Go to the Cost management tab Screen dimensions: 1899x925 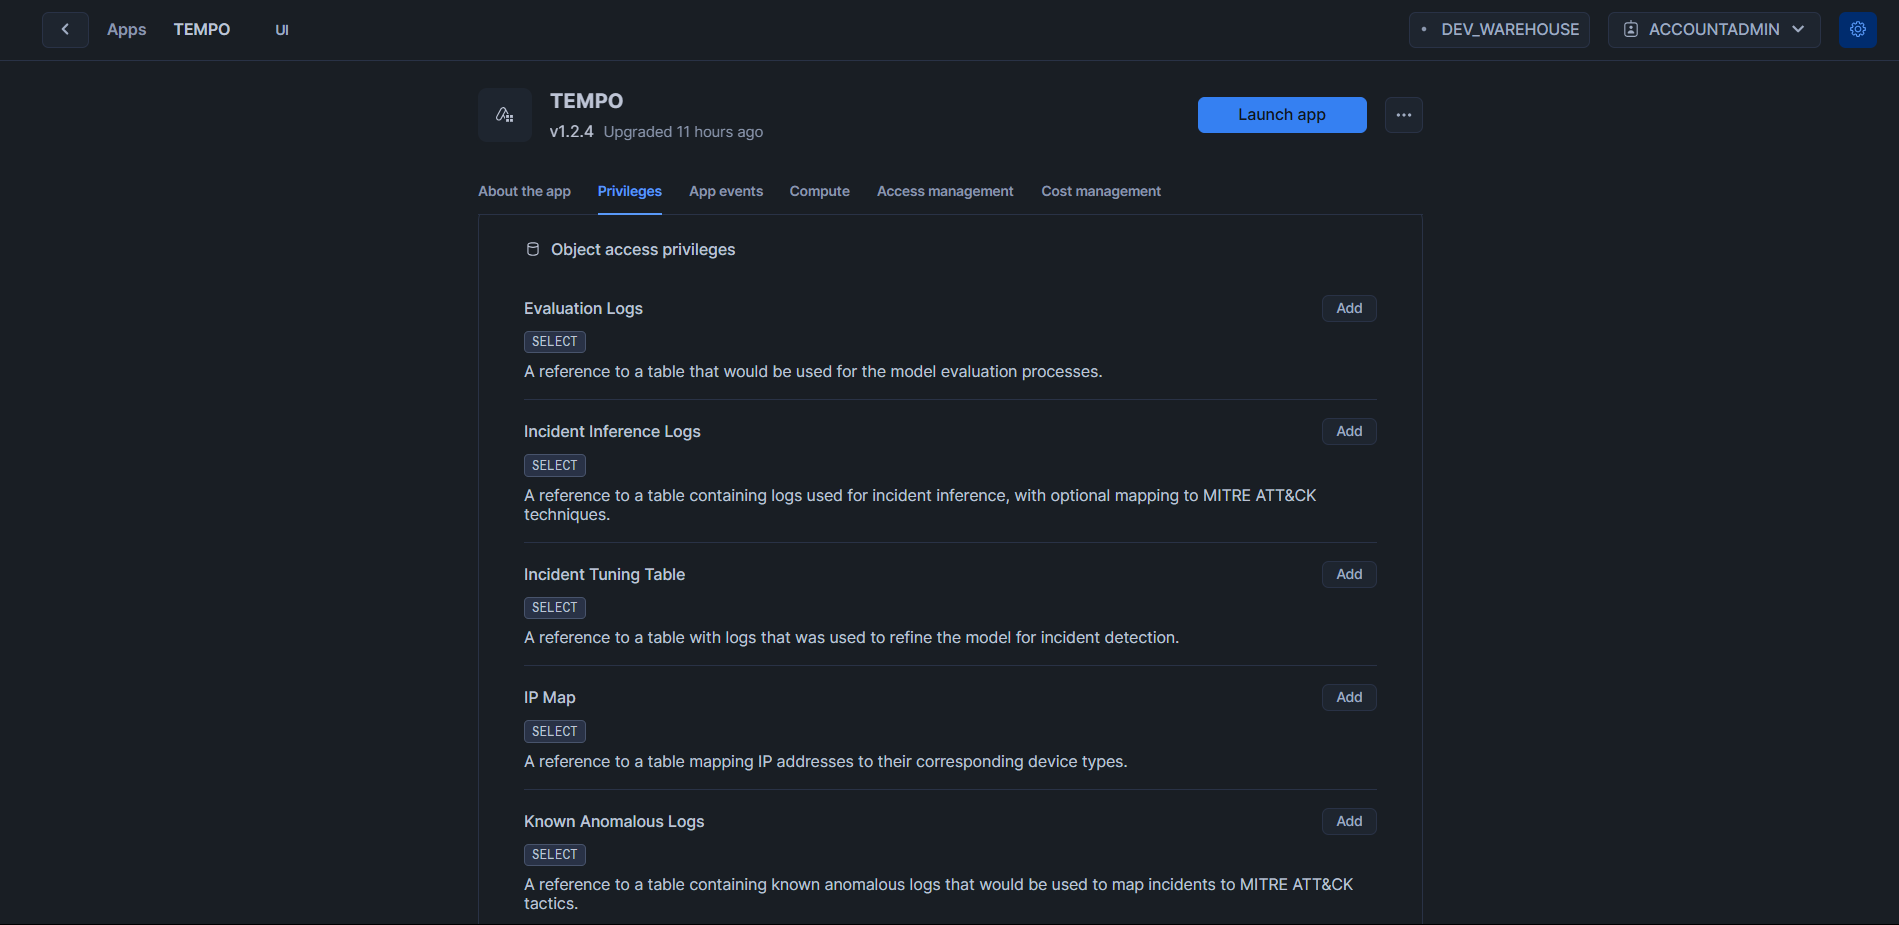pyautogui.click(x=1101, y=191)
